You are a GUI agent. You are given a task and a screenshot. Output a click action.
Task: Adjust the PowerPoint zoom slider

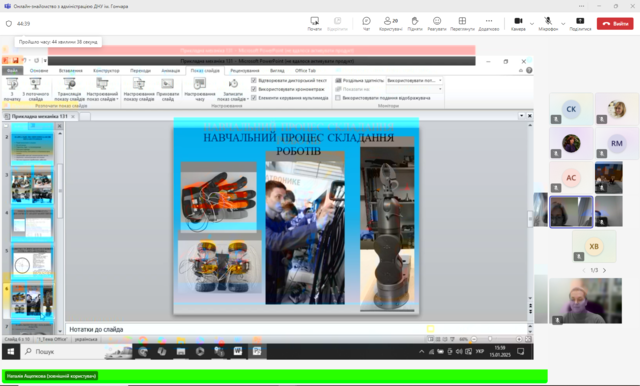[490, 339]
